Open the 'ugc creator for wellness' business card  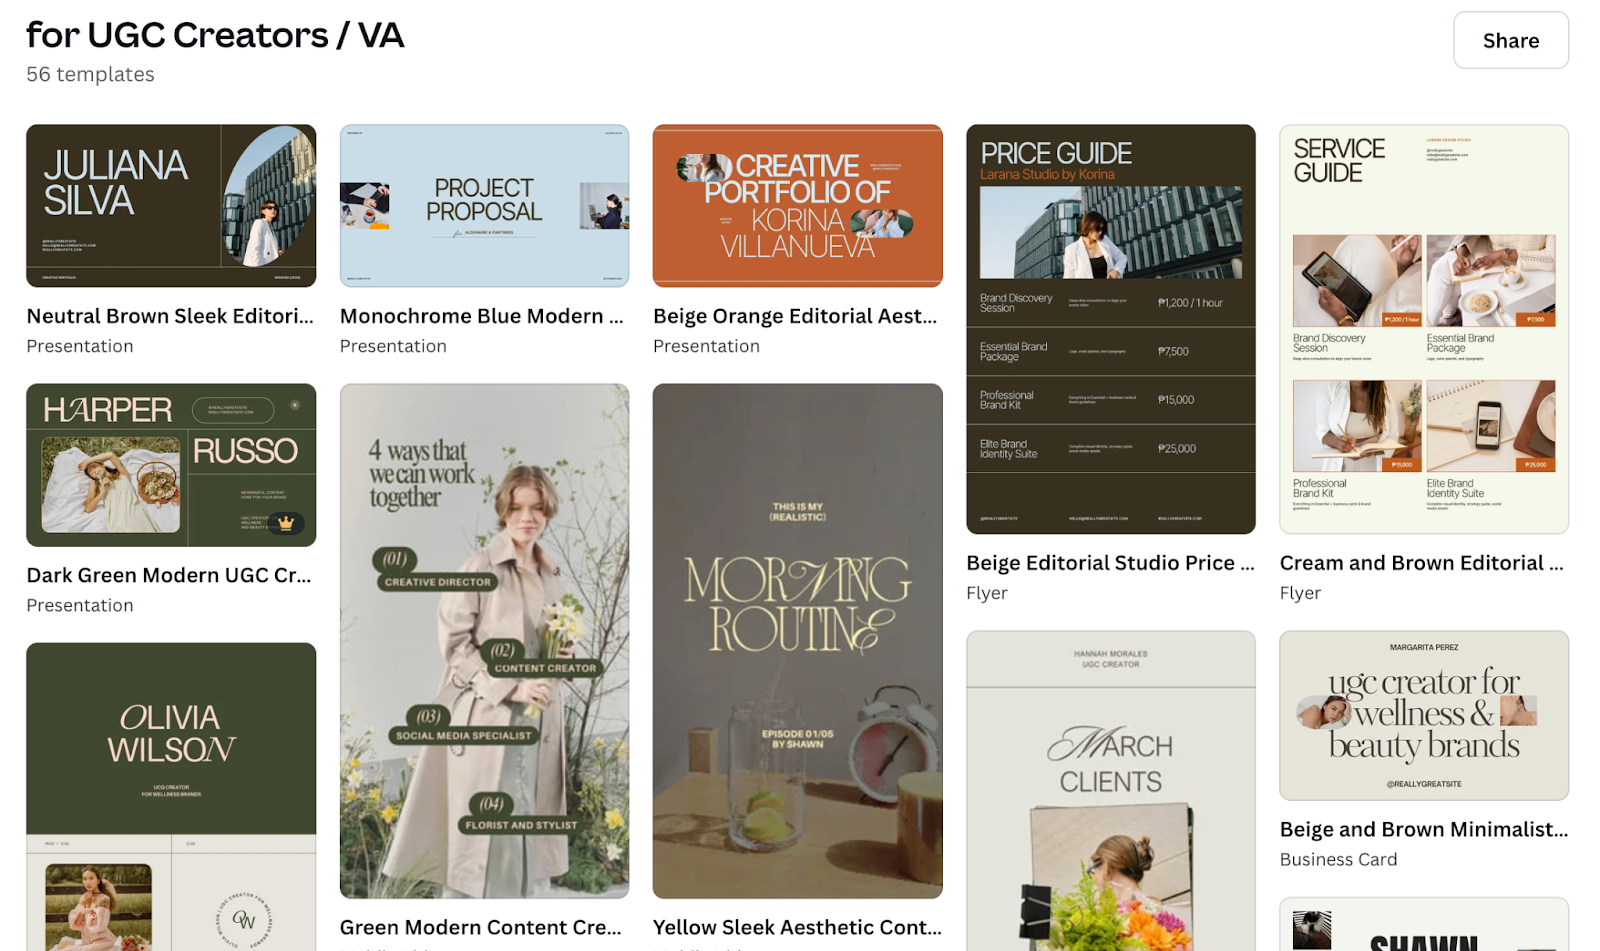pyautogui.click(x=1424, y=715)
